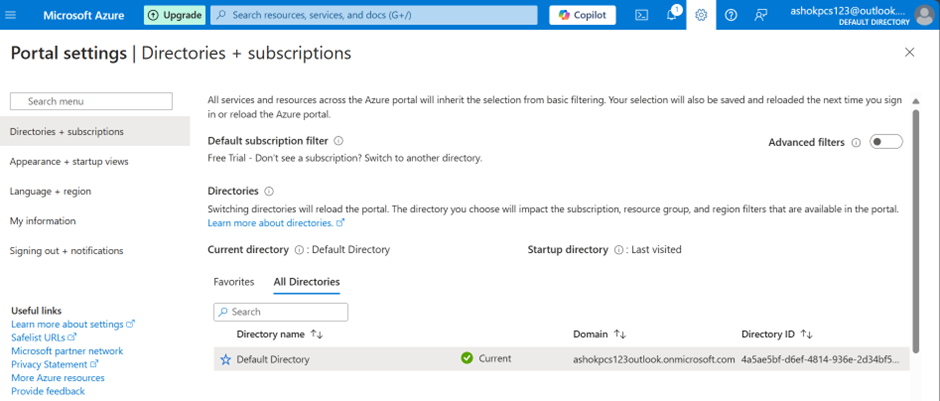Click the Settings gear icon
Viewport: 940px width, 401px height.
[x=701, y=15]
